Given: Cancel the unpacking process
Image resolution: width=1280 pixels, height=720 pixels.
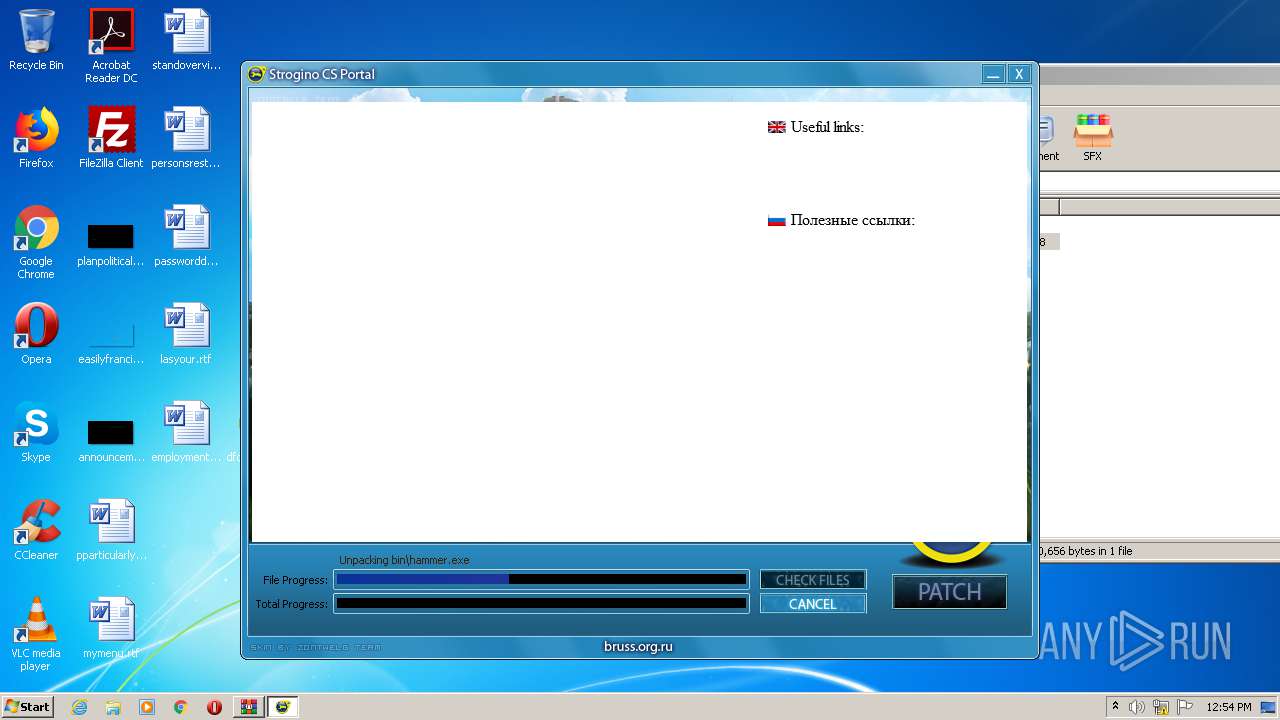Looking at the screenshot, I should (812, 604).
